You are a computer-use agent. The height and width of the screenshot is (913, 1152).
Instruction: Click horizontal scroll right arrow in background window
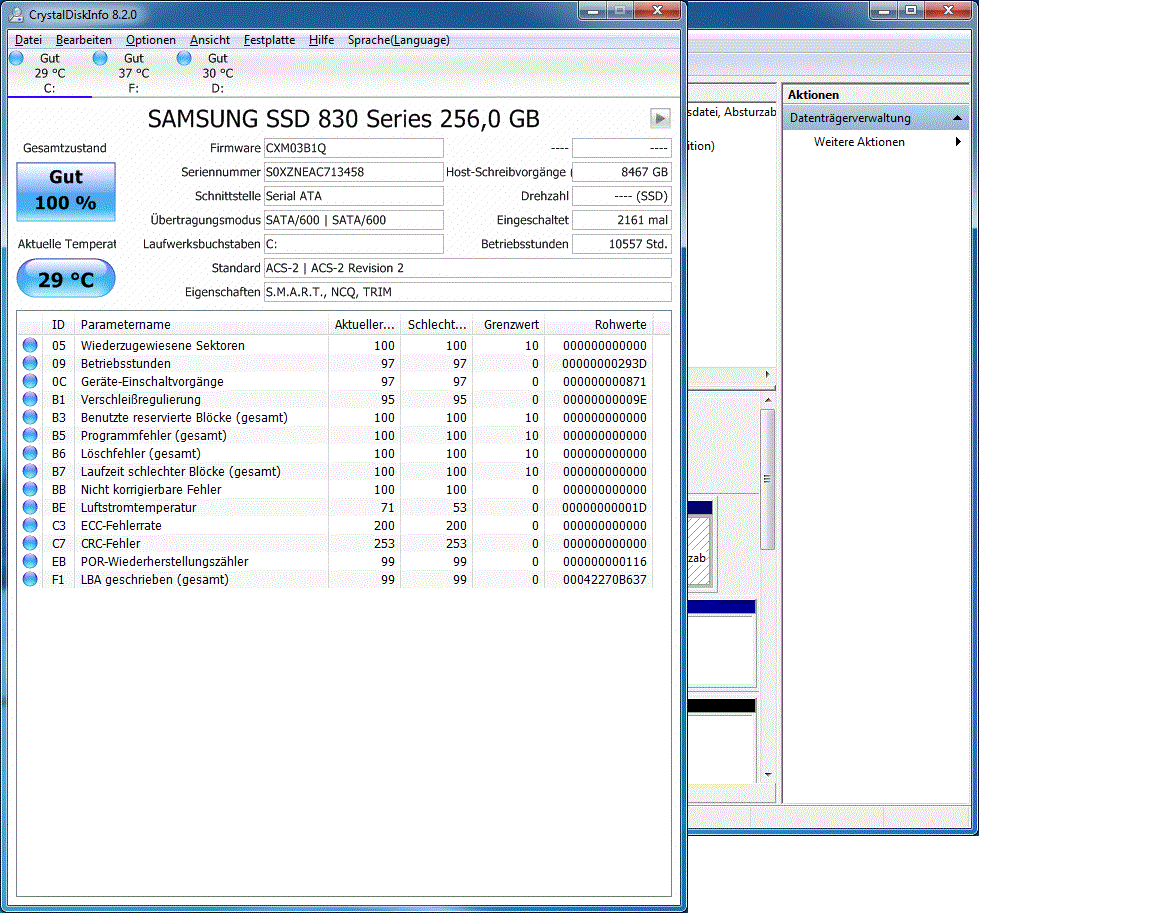pyautogui.click(x=768, y=375)
